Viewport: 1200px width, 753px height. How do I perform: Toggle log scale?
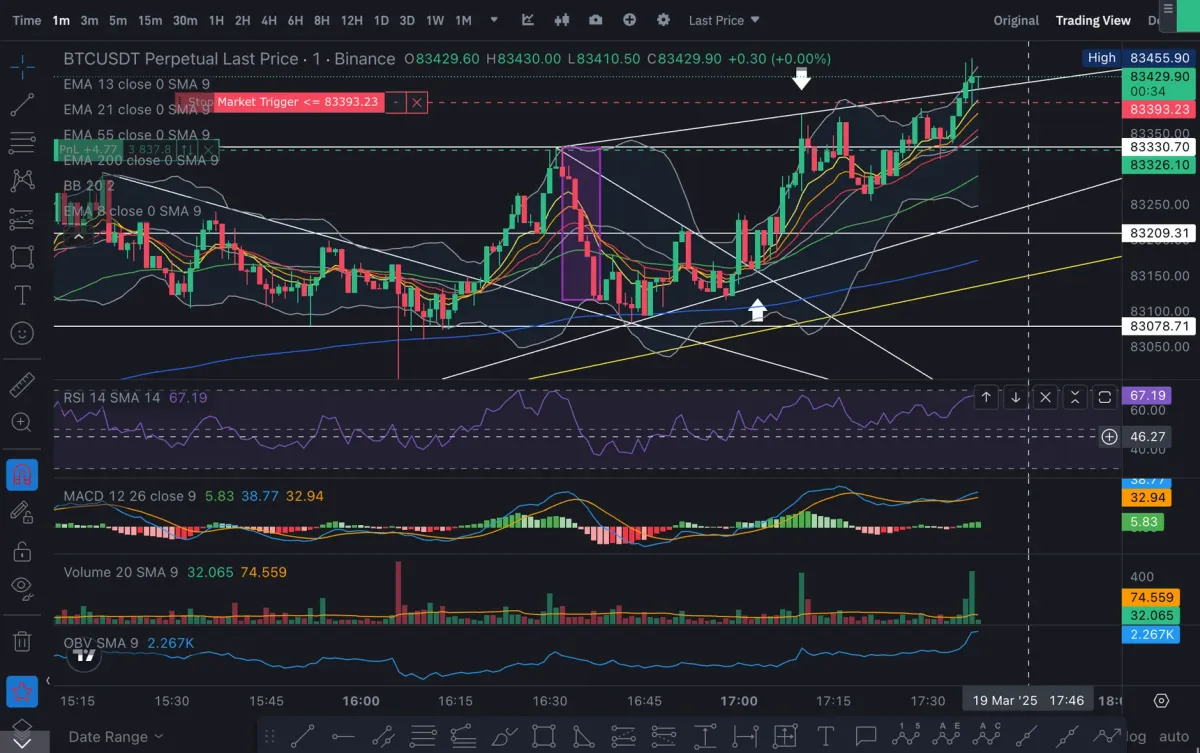pyautogui.click(x=1137, y=737)
